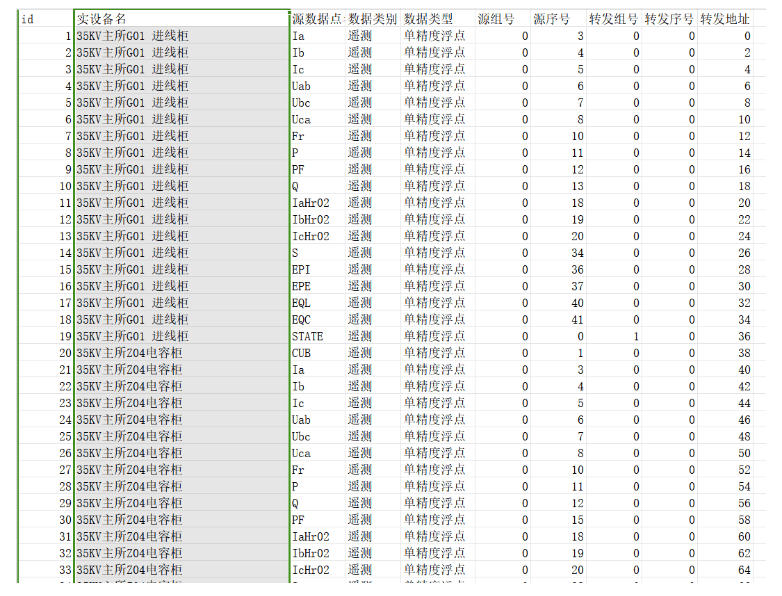Image resolution: width=782 pixels, height=596 pixels.
Task: Click the EQC source data point cell
Action: (301, 319)
